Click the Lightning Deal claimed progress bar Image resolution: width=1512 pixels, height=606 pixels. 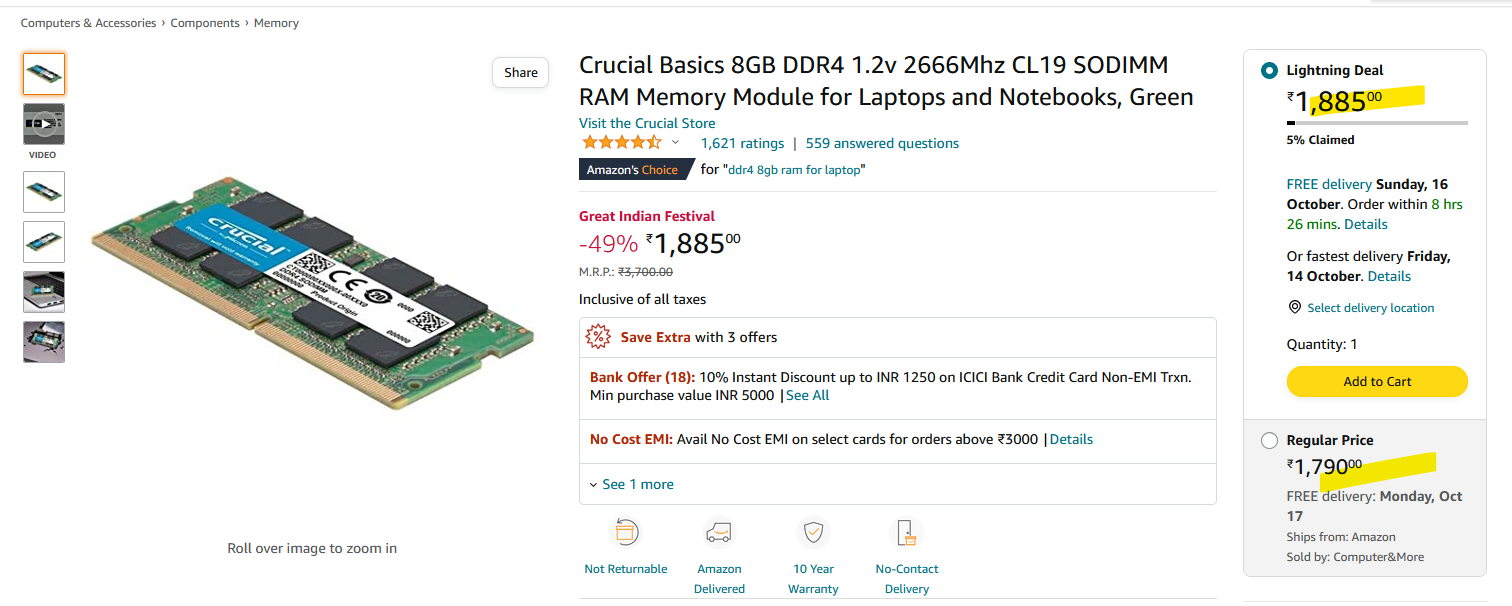[1377, 123]
